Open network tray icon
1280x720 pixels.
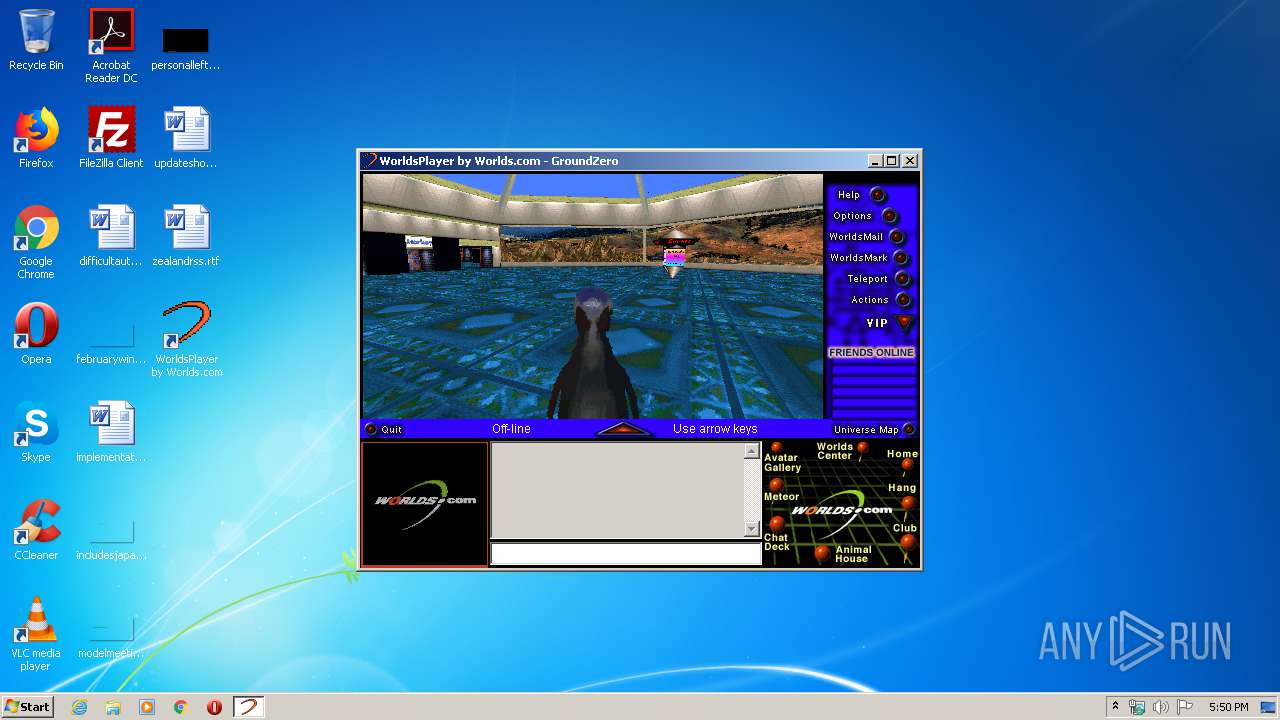[1137, 707]
